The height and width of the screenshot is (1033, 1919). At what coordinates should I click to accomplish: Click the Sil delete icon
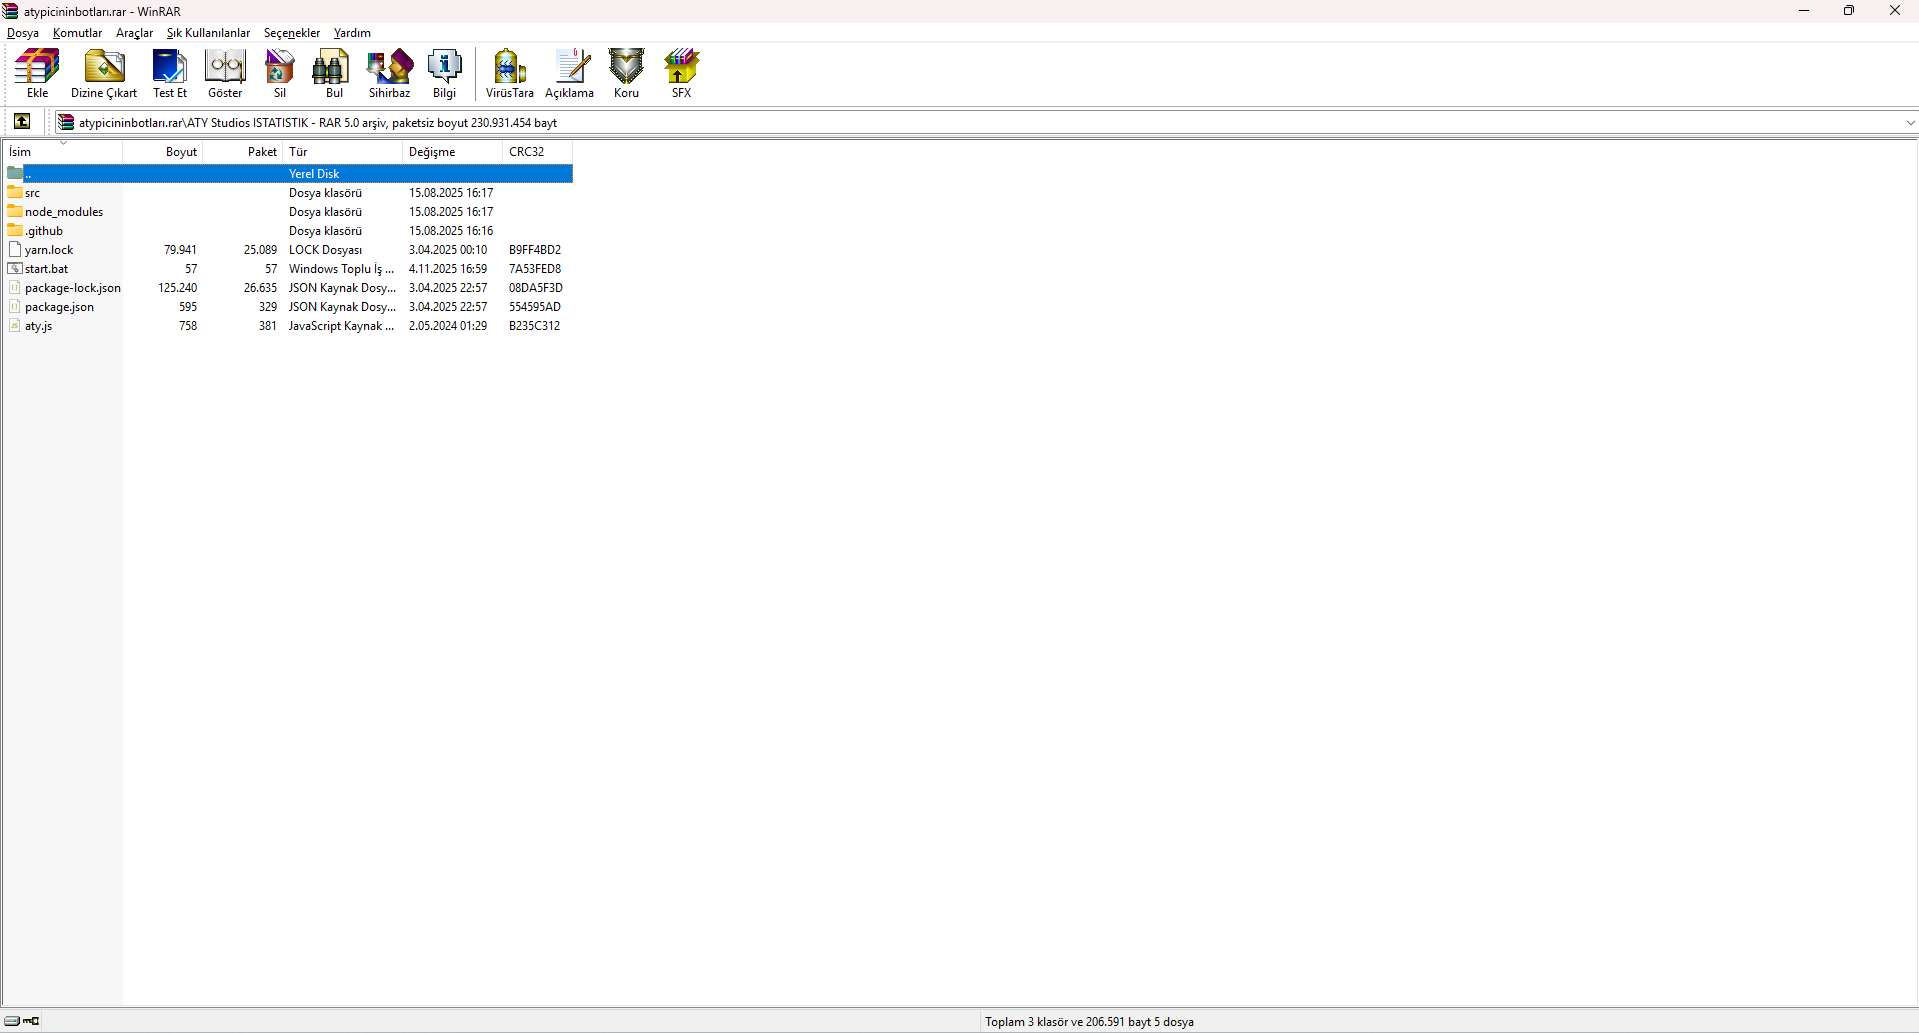(280, 73)
